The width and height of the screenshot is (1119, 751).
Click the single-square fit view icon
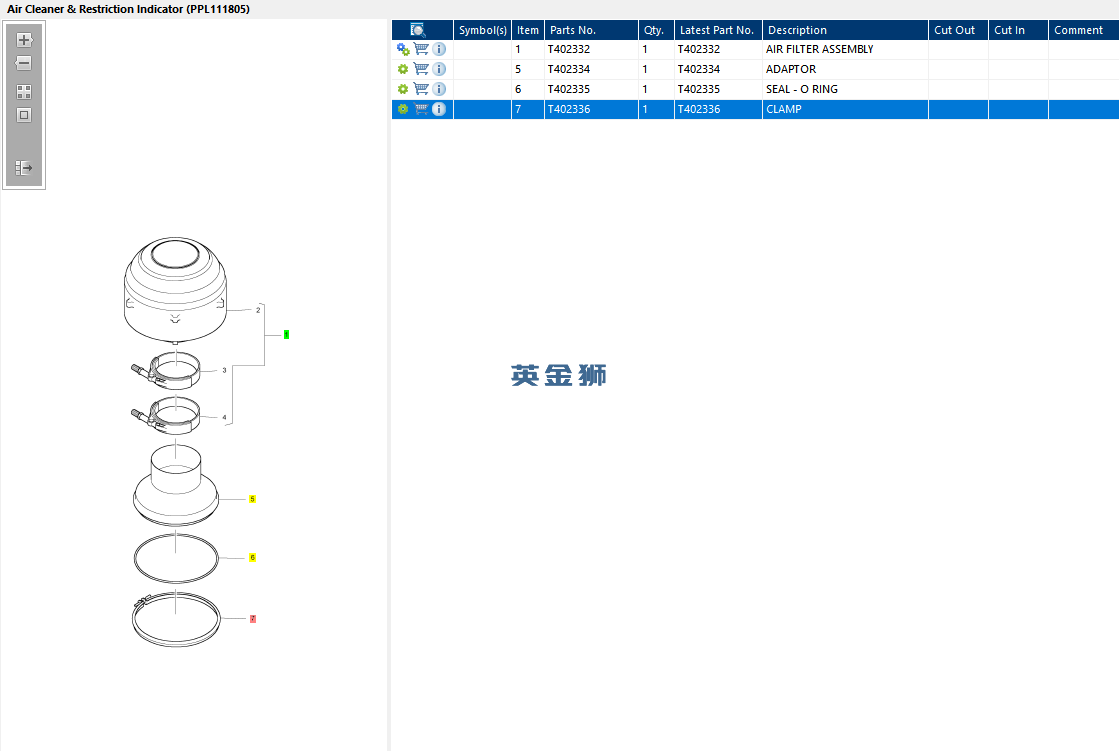coord(24,115)
